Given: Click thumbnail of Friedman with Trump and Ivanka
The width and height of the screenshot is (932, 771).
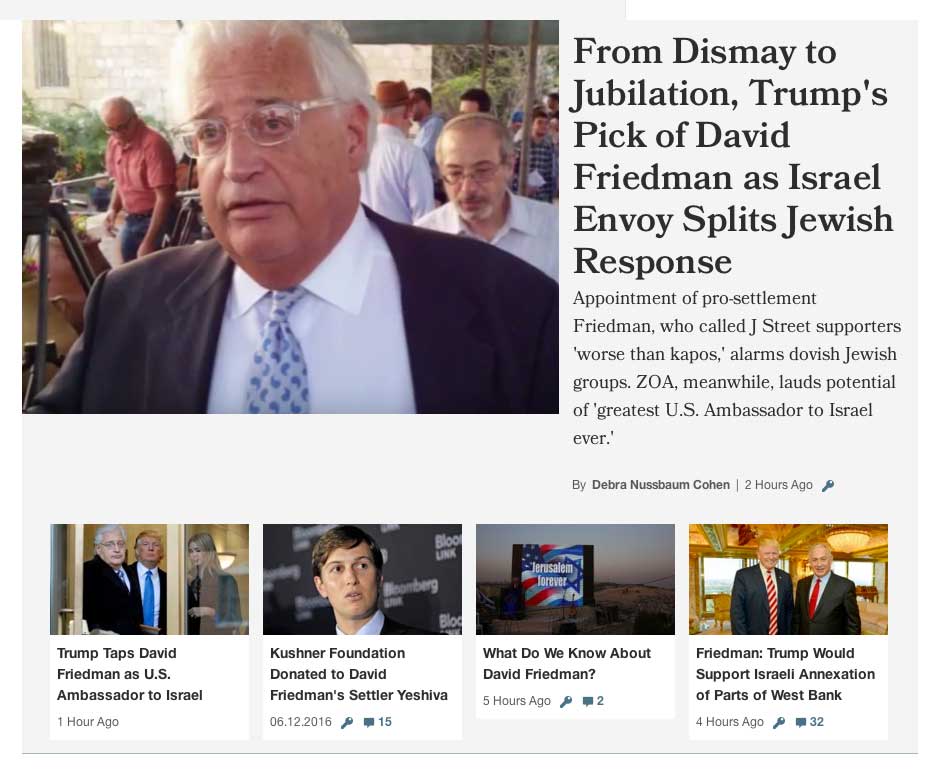Looking at the screenshot, I should [149, 580].
